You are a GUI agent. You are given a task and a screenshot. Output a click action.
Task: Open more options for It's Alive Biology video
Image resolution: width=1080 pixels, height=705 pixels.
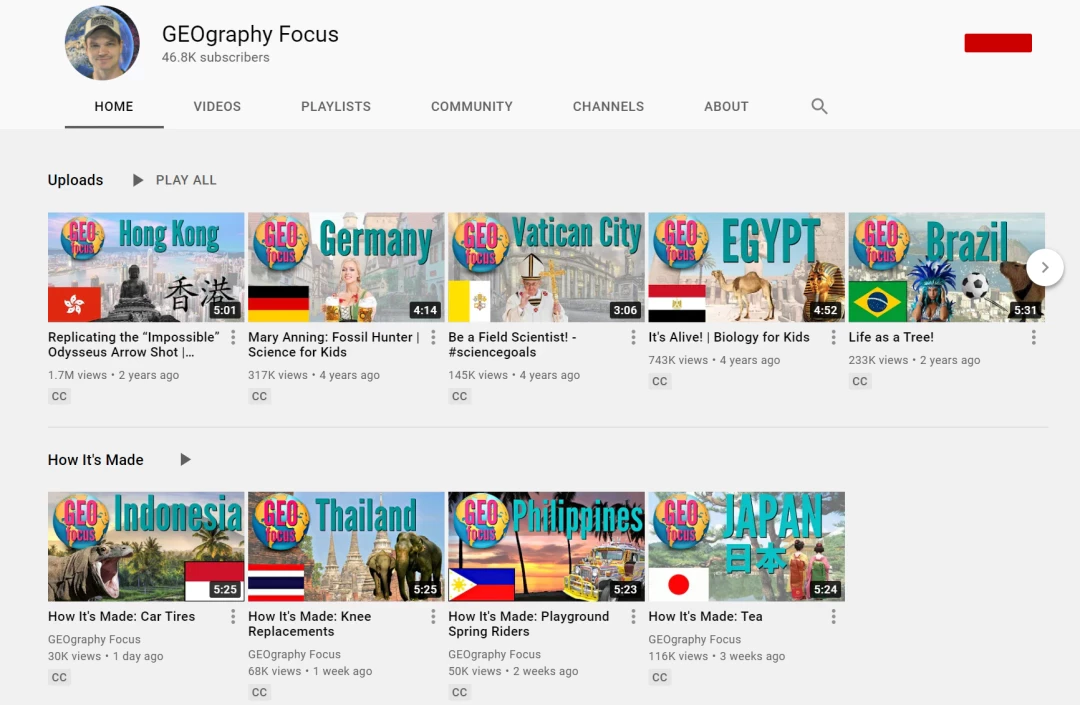(833, 337)
